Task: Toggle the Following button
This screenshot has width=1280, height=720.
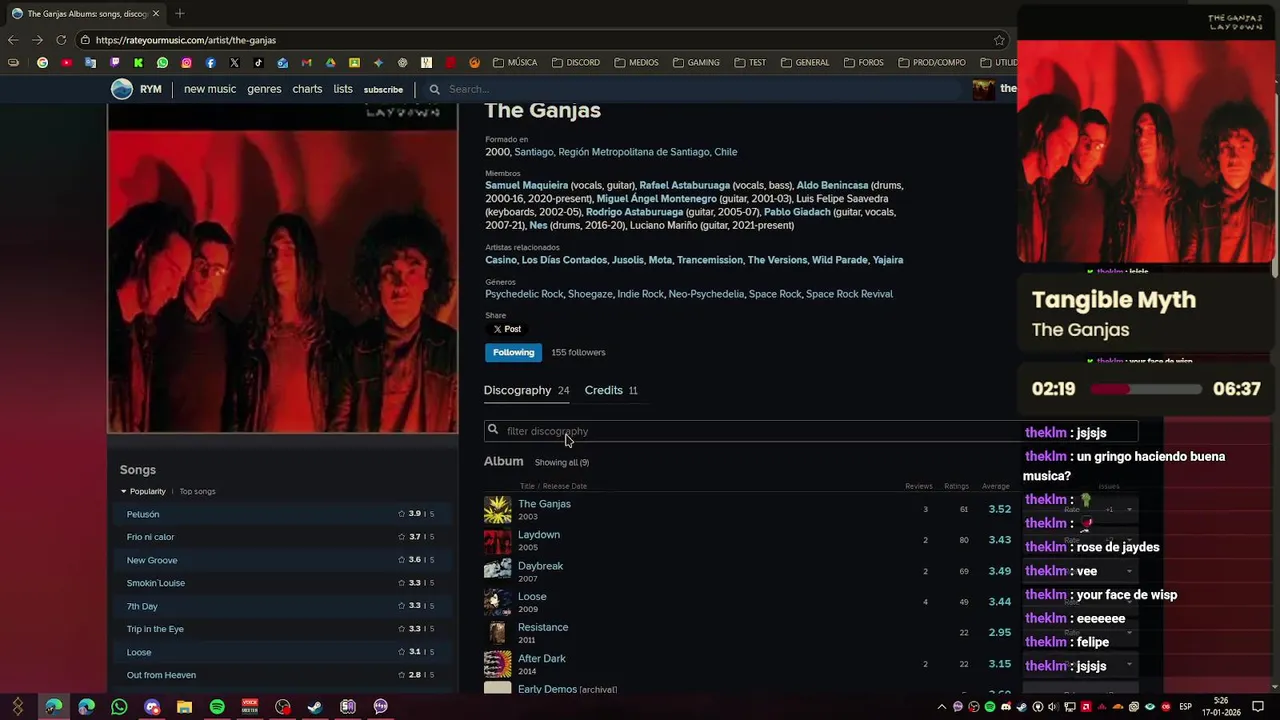Action: pyautogui.click(x=513, y=352)
